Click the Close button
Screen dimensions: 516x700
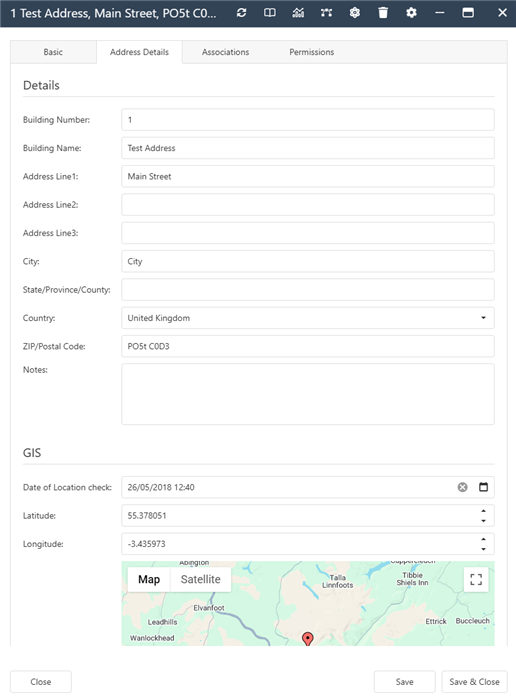[41, 682]
